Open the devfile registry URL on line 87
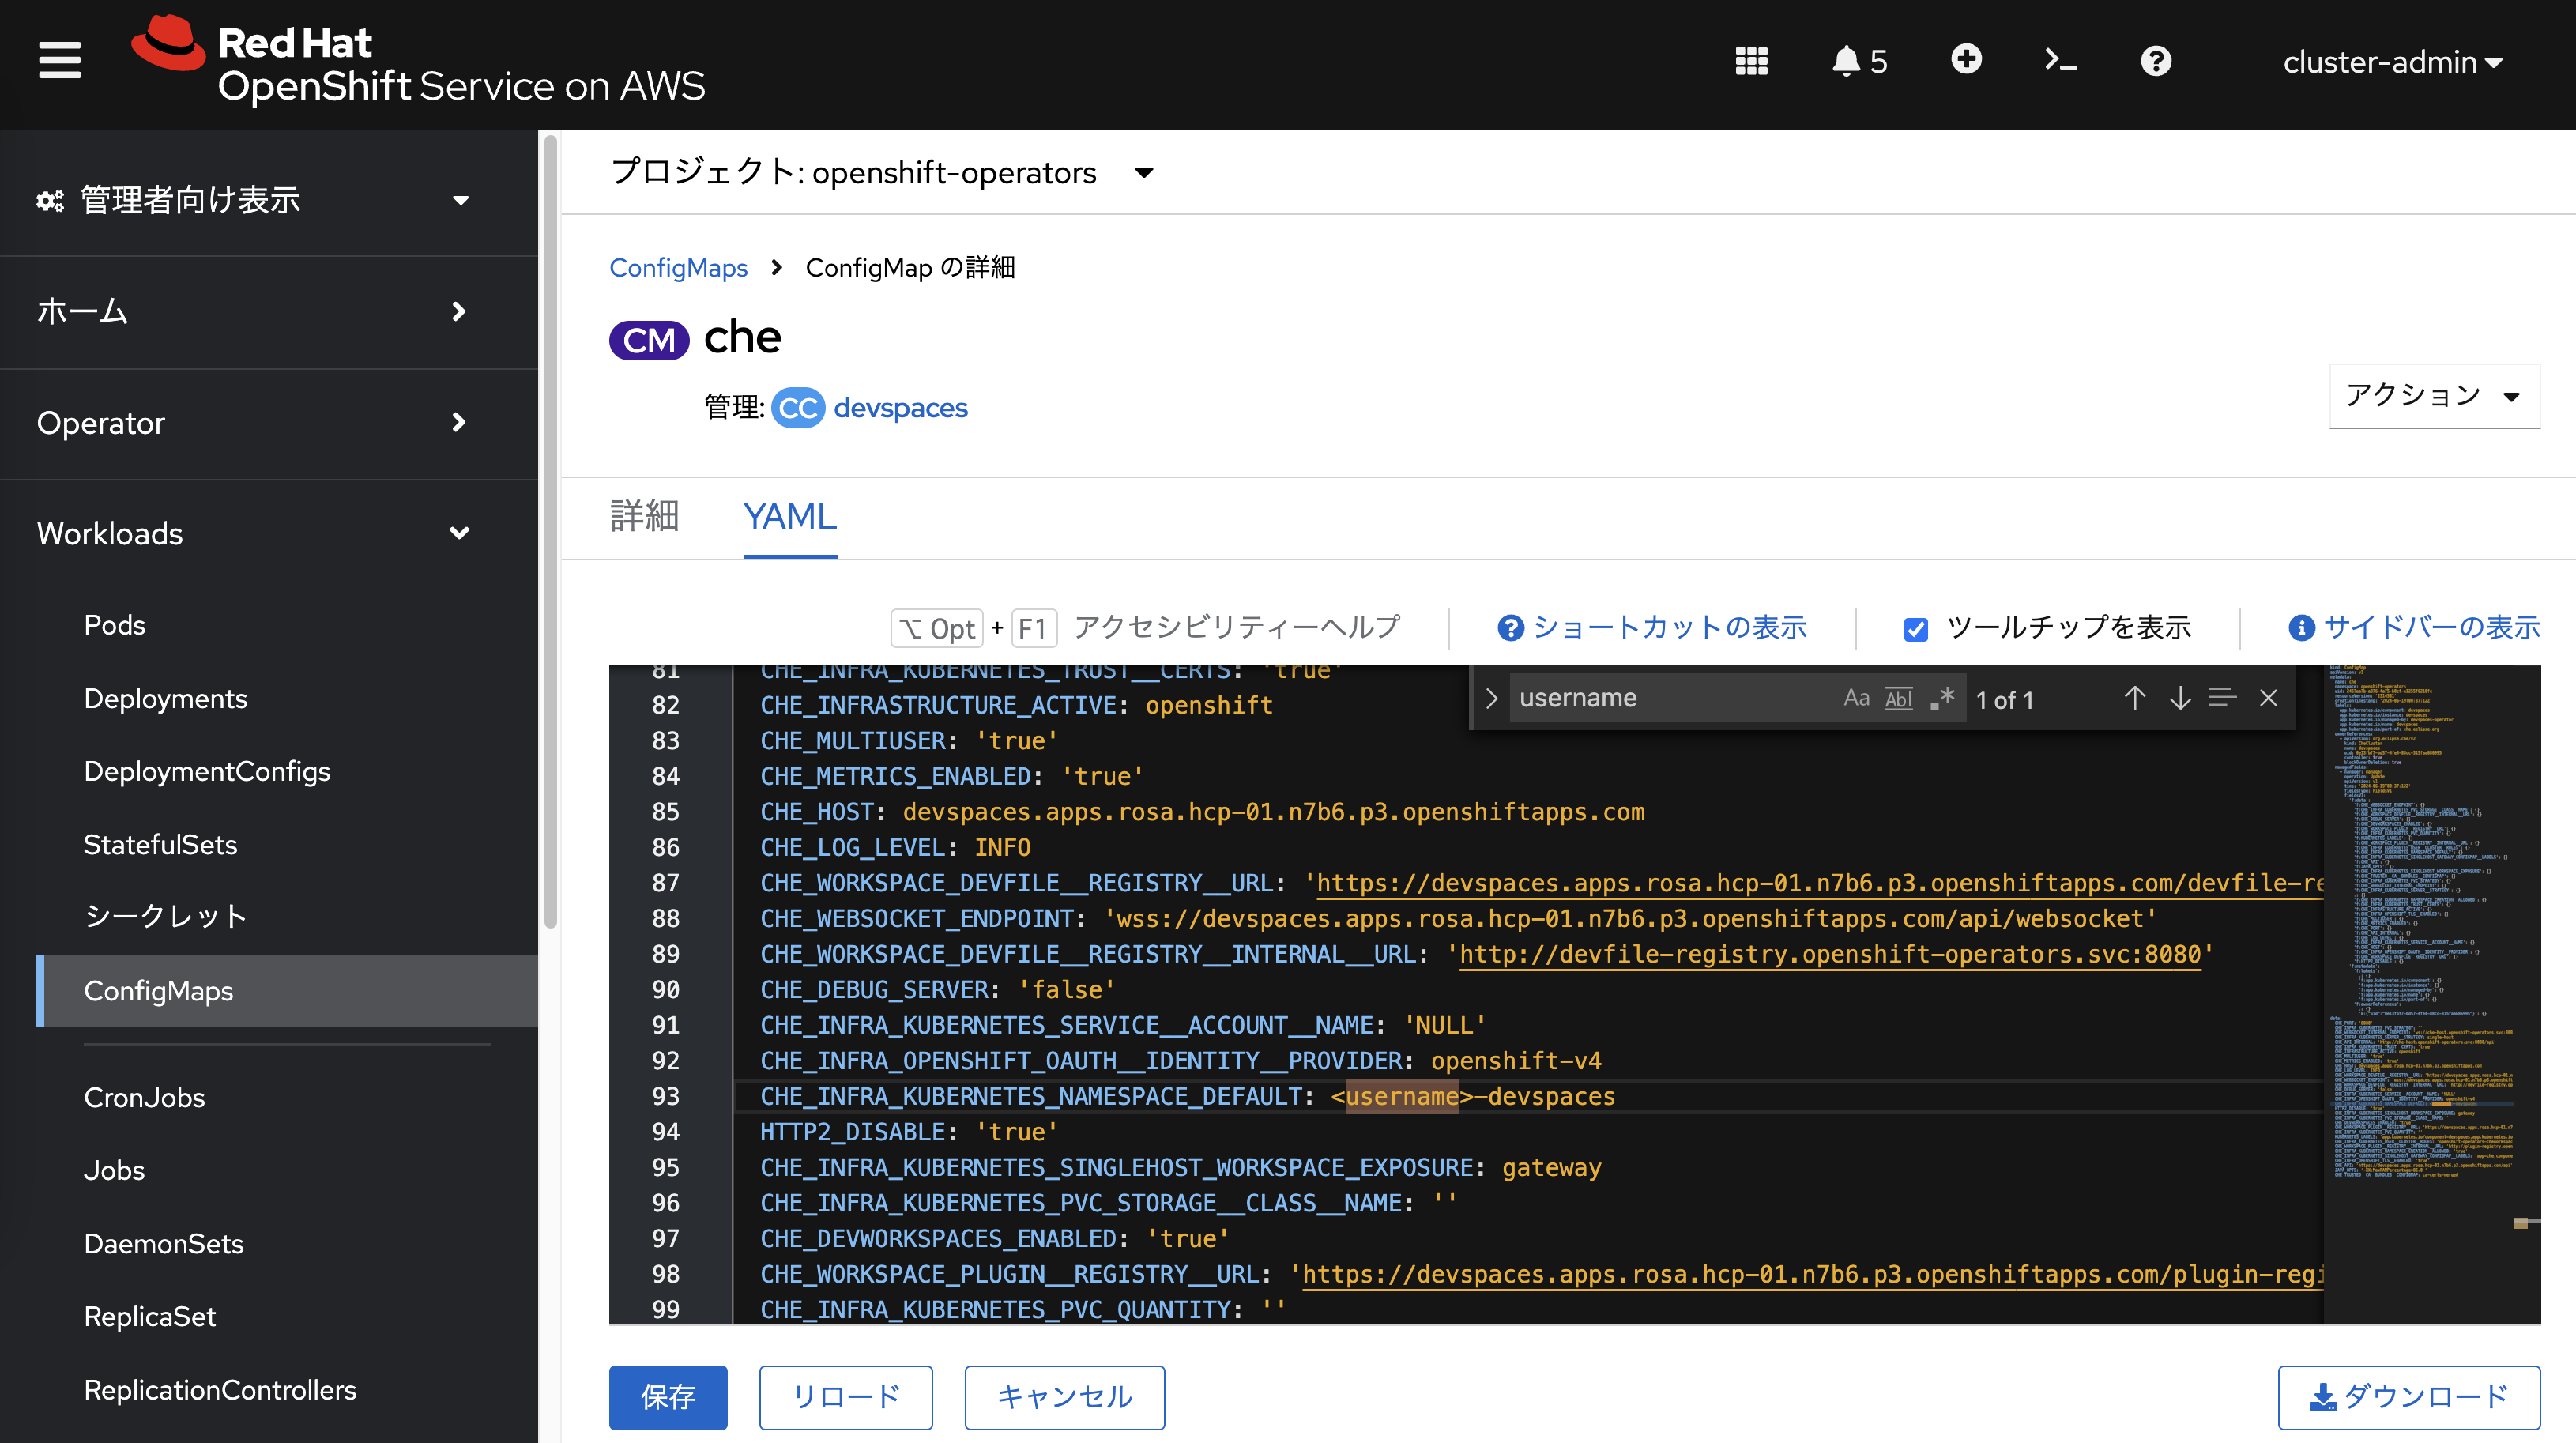 [1819, 883]
